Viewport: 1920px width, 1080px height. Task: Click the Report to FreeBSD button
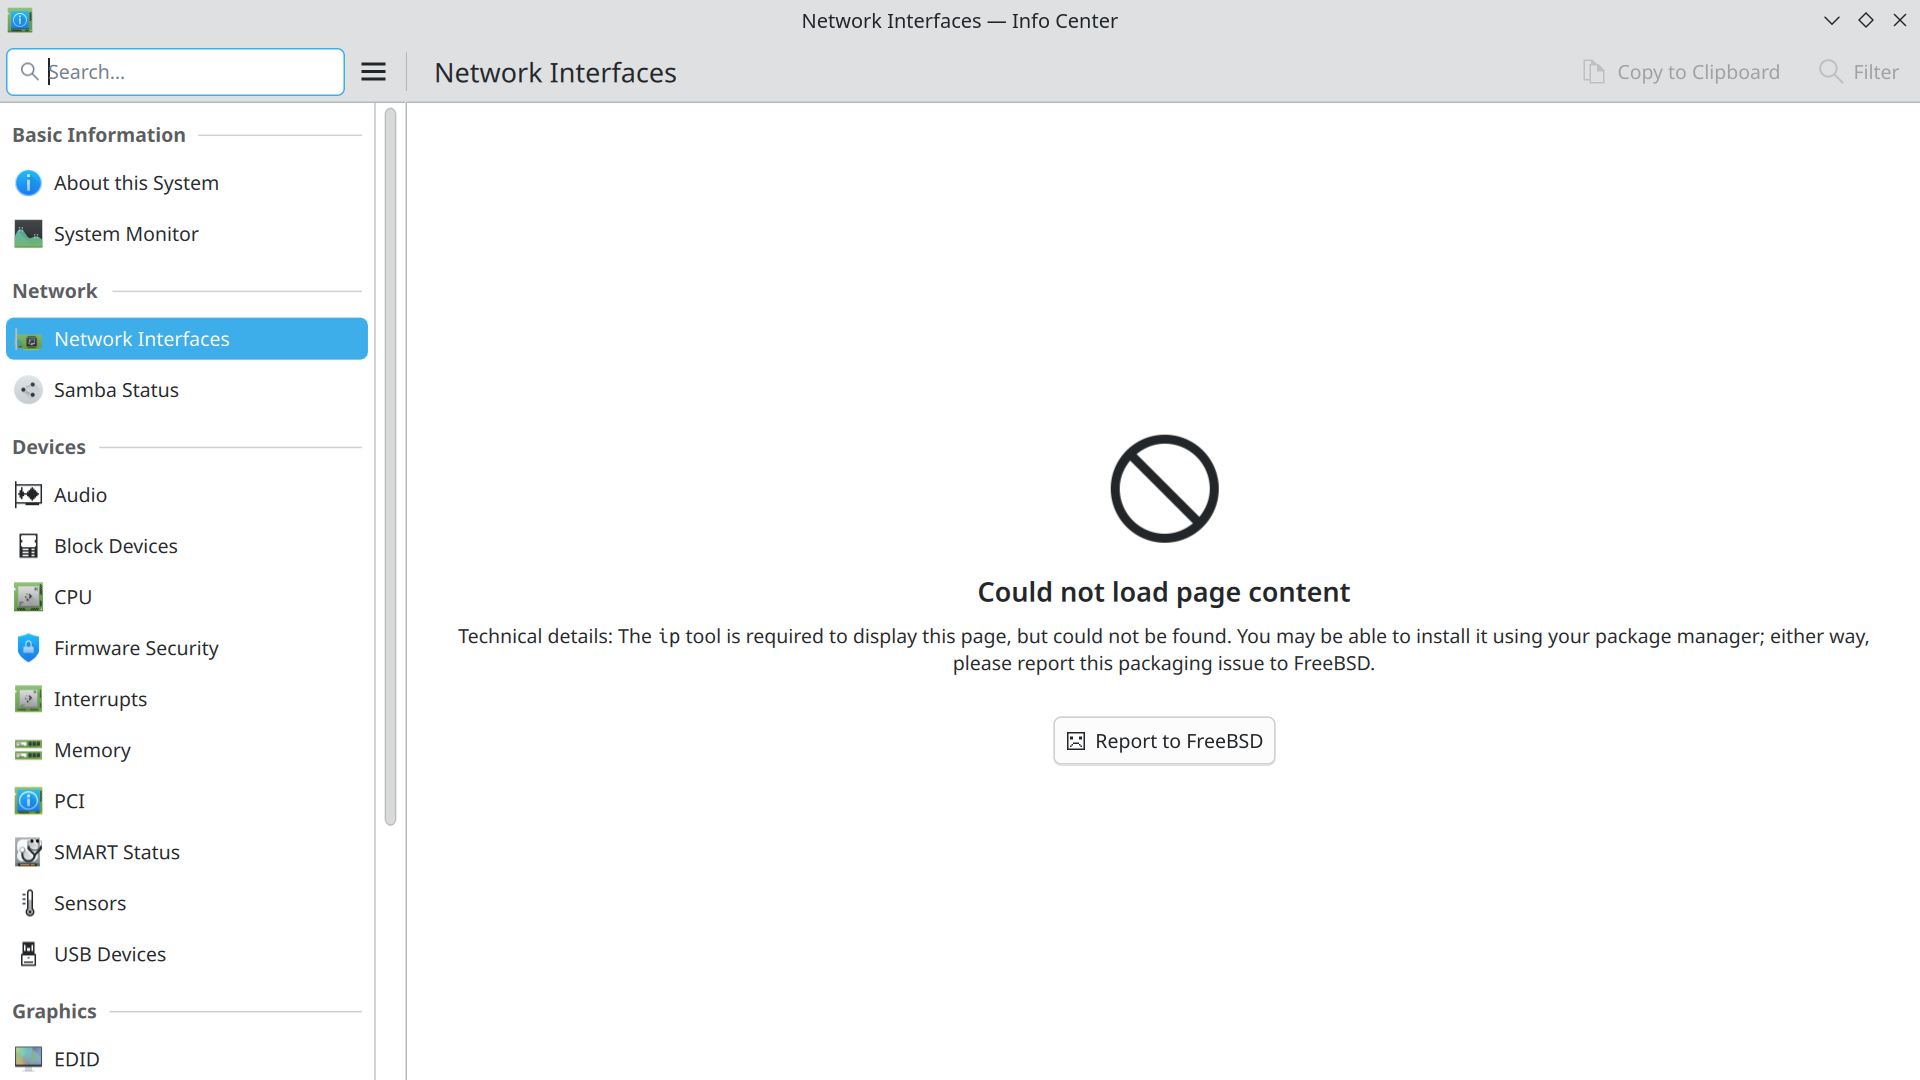click(x=1164, y=741)
